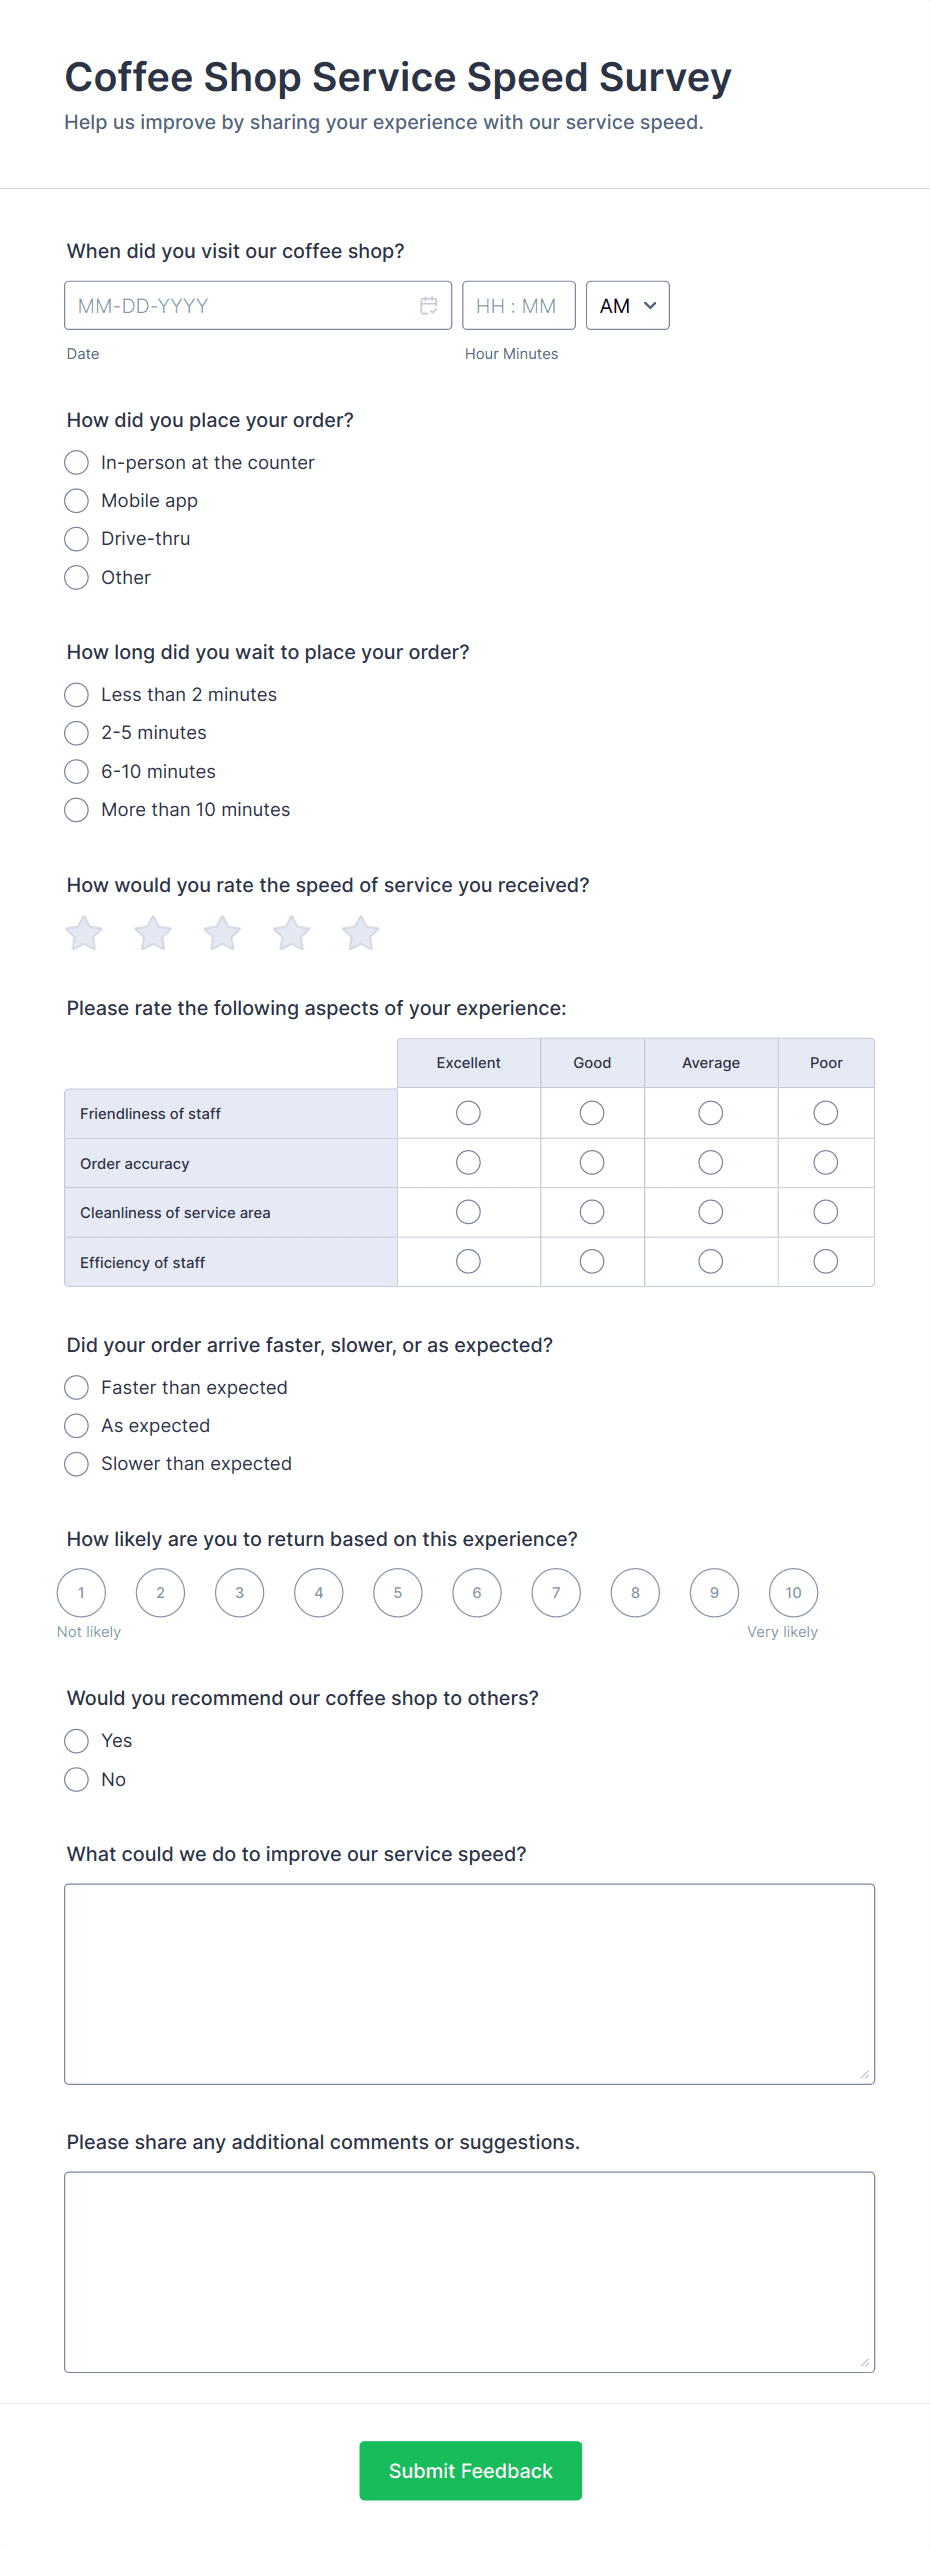Rate service speed four stars
Image resolution: width=930 pixels, height=2550 pixels.
click(291, 934)
